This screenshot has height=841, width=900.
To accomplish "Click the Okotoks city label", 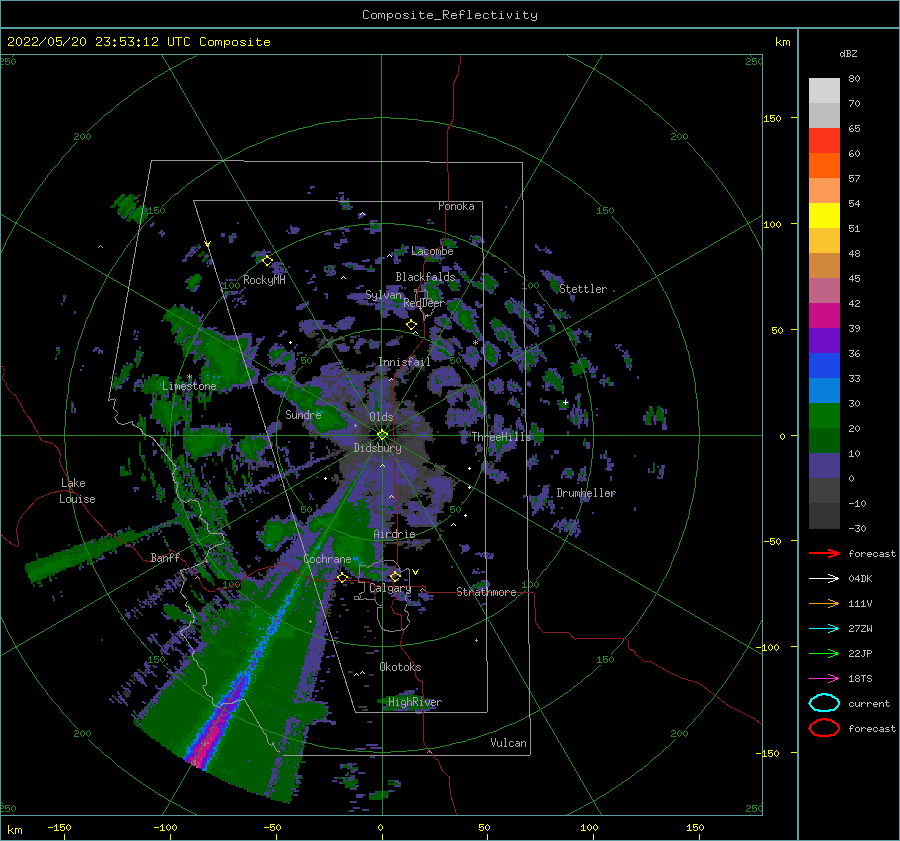I will 400,667.
